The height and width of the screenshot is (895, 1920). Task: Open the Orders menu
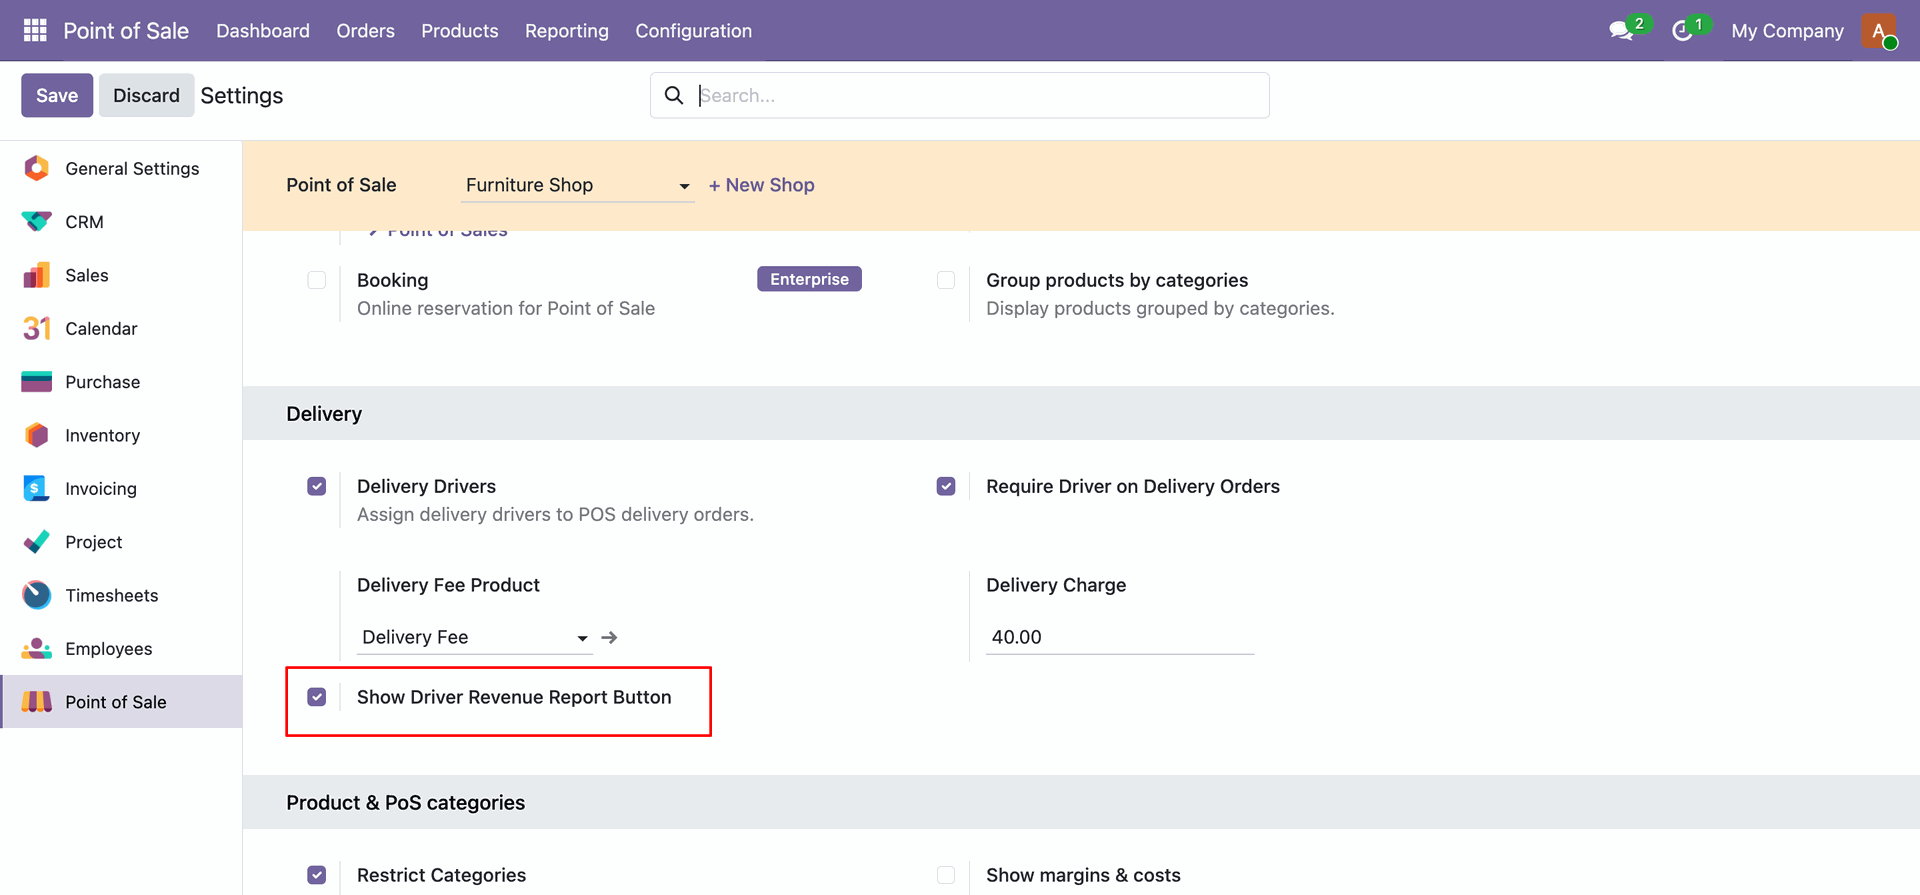pos(366,31)
